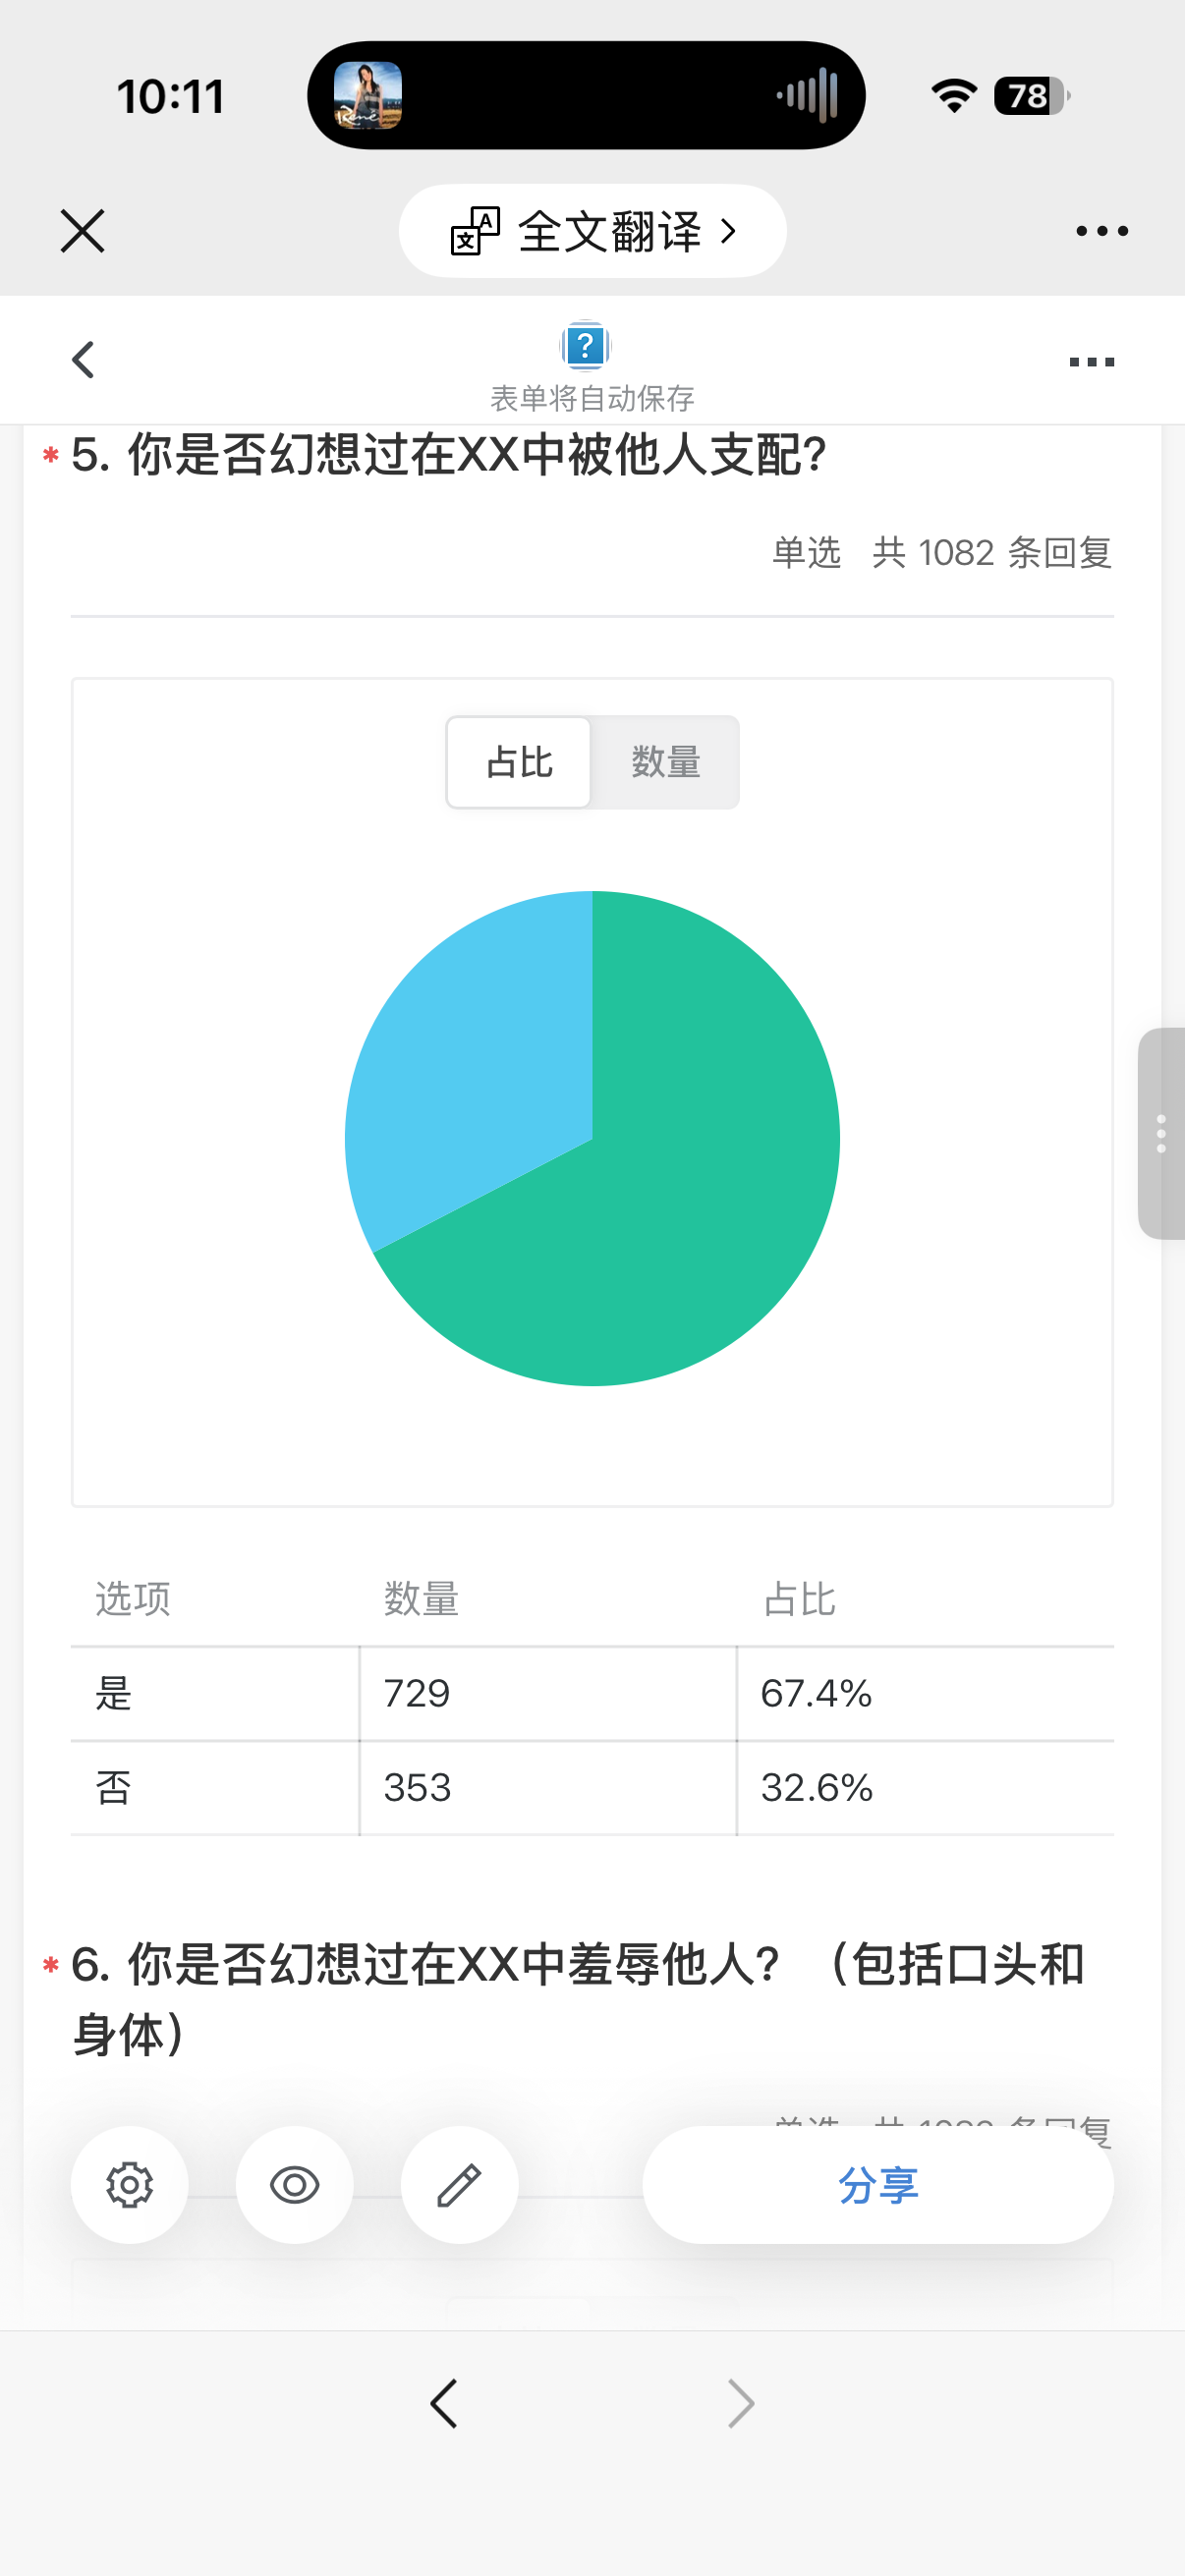1185x2576 pixels.
Task: Tap the blue question-mark form icon
Action: coord(585,346)
